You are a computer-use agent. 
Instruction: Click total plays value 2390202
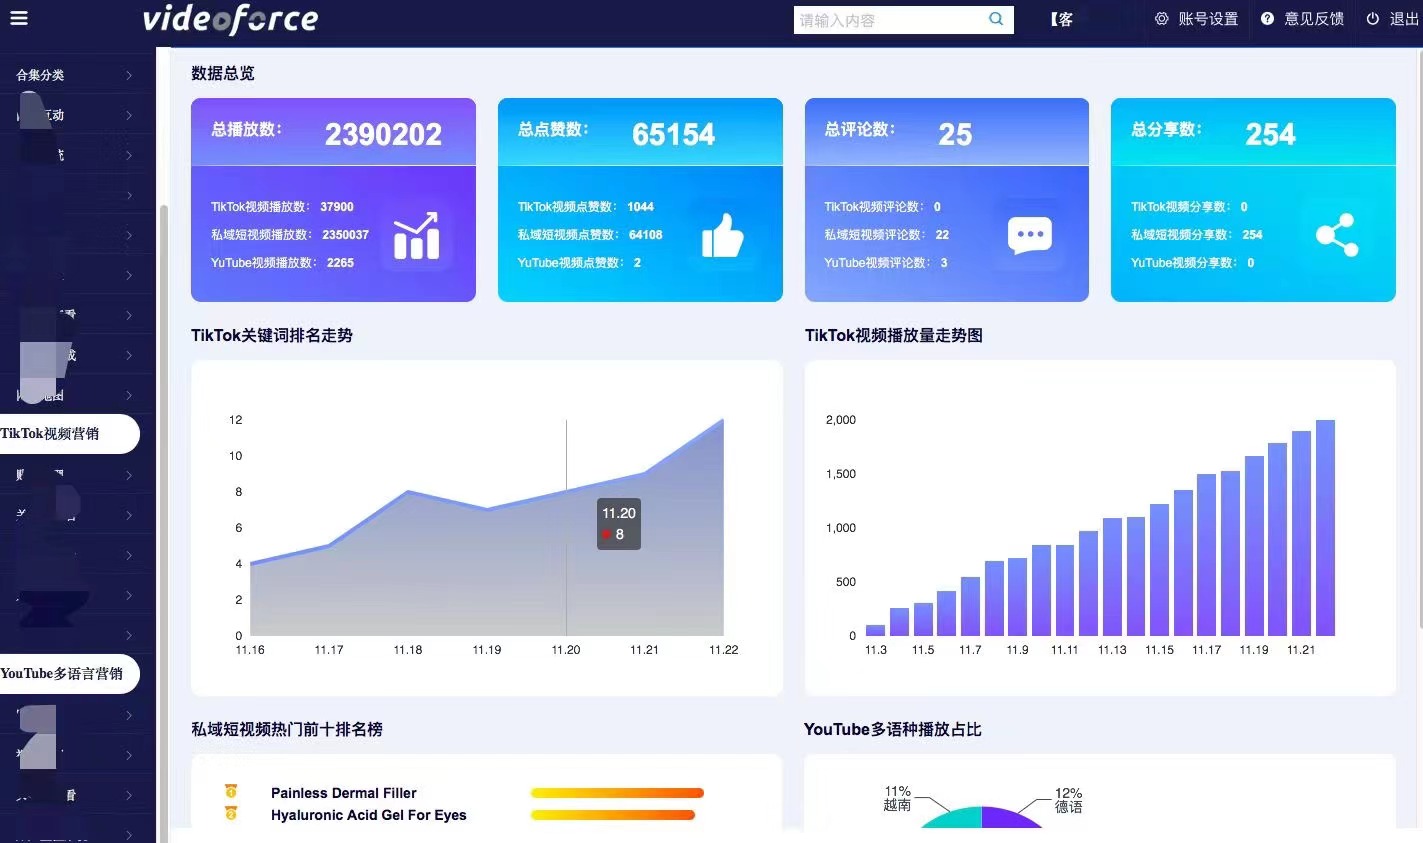[383, 134]
